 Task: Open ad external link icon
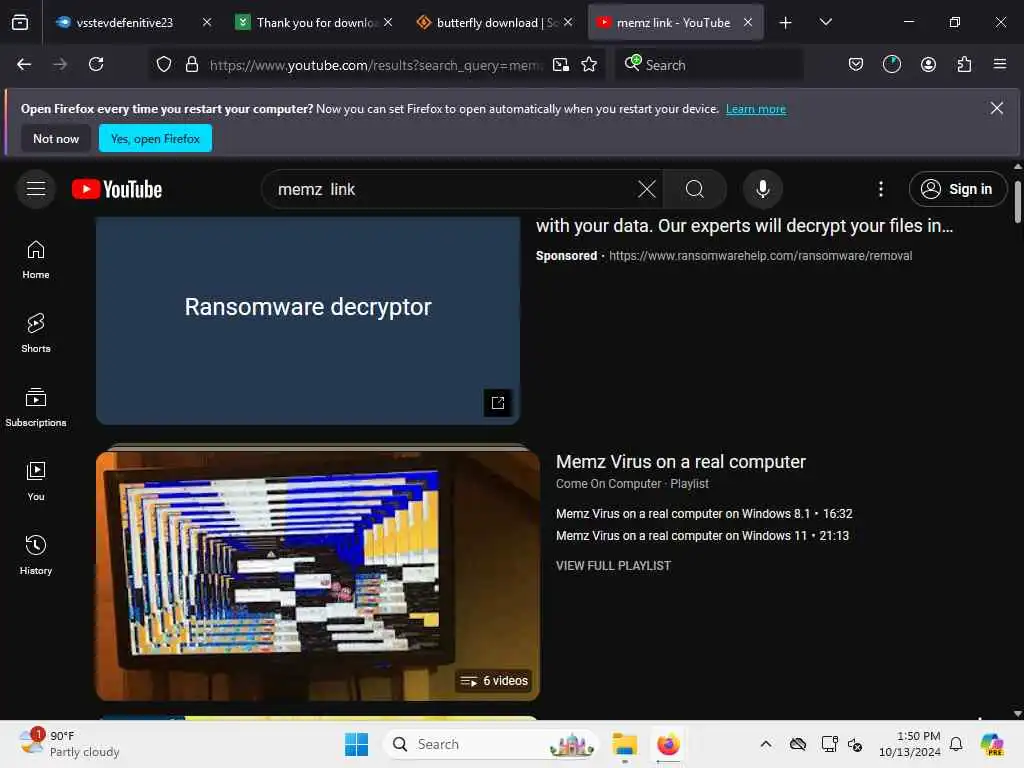coord(498,402)
